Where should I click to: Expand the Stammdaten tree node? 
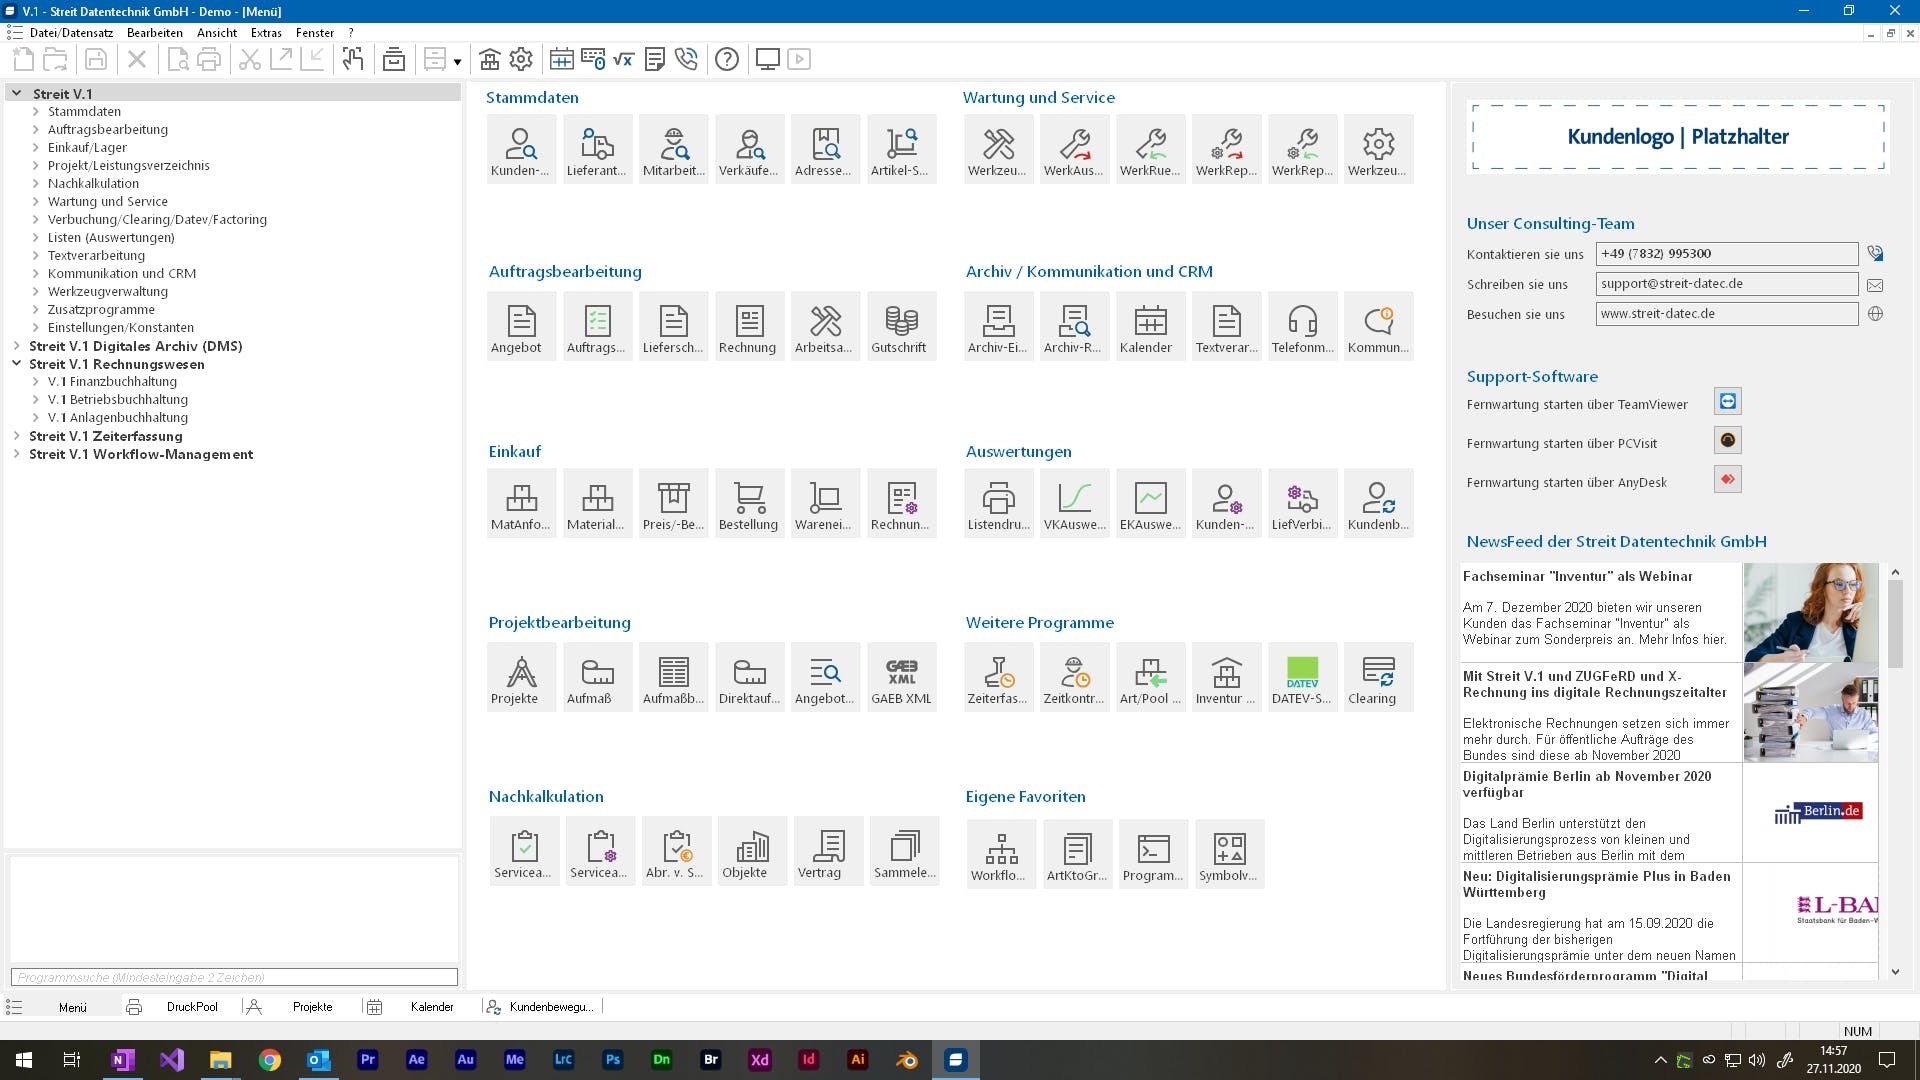point(36,112)
